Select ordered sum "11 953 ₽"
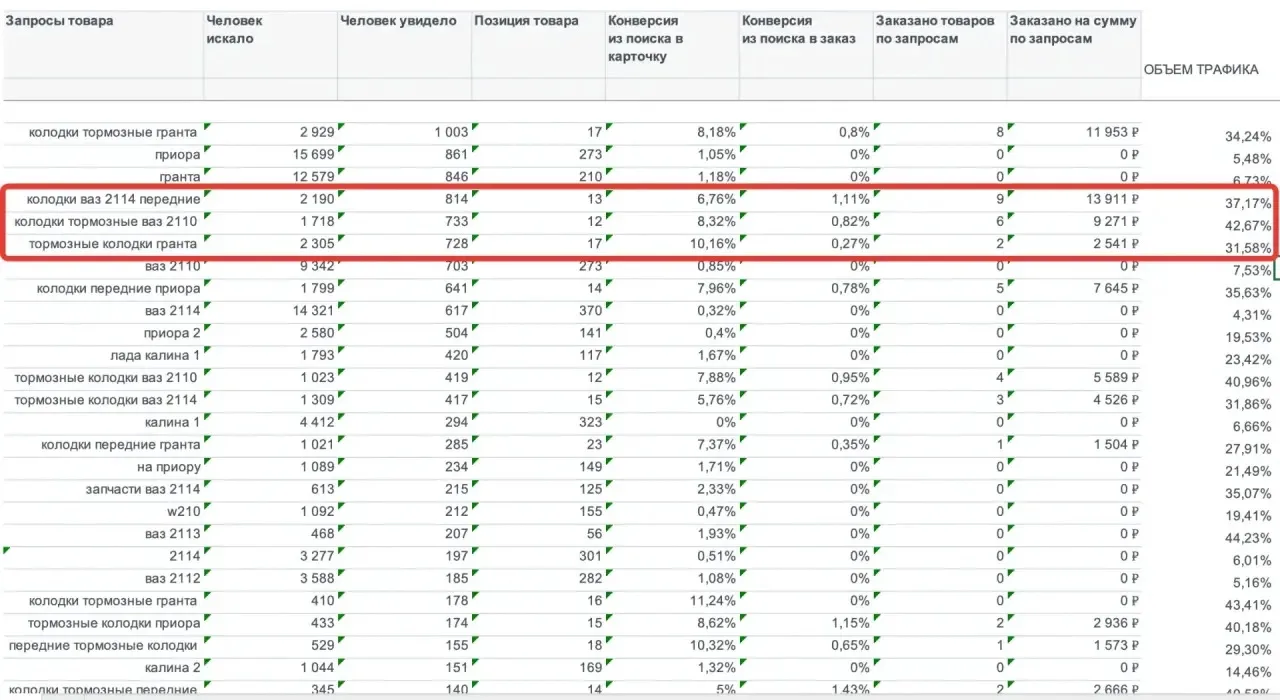The height and width of the screenshot is (700, 1280). [x=1111, y=132]
